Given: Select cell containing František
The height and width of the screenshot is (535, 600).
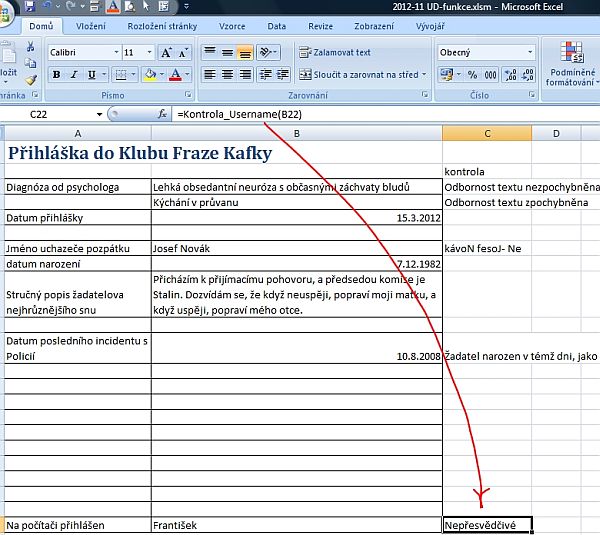Looking at the screenshot, I should click(297, 525).
